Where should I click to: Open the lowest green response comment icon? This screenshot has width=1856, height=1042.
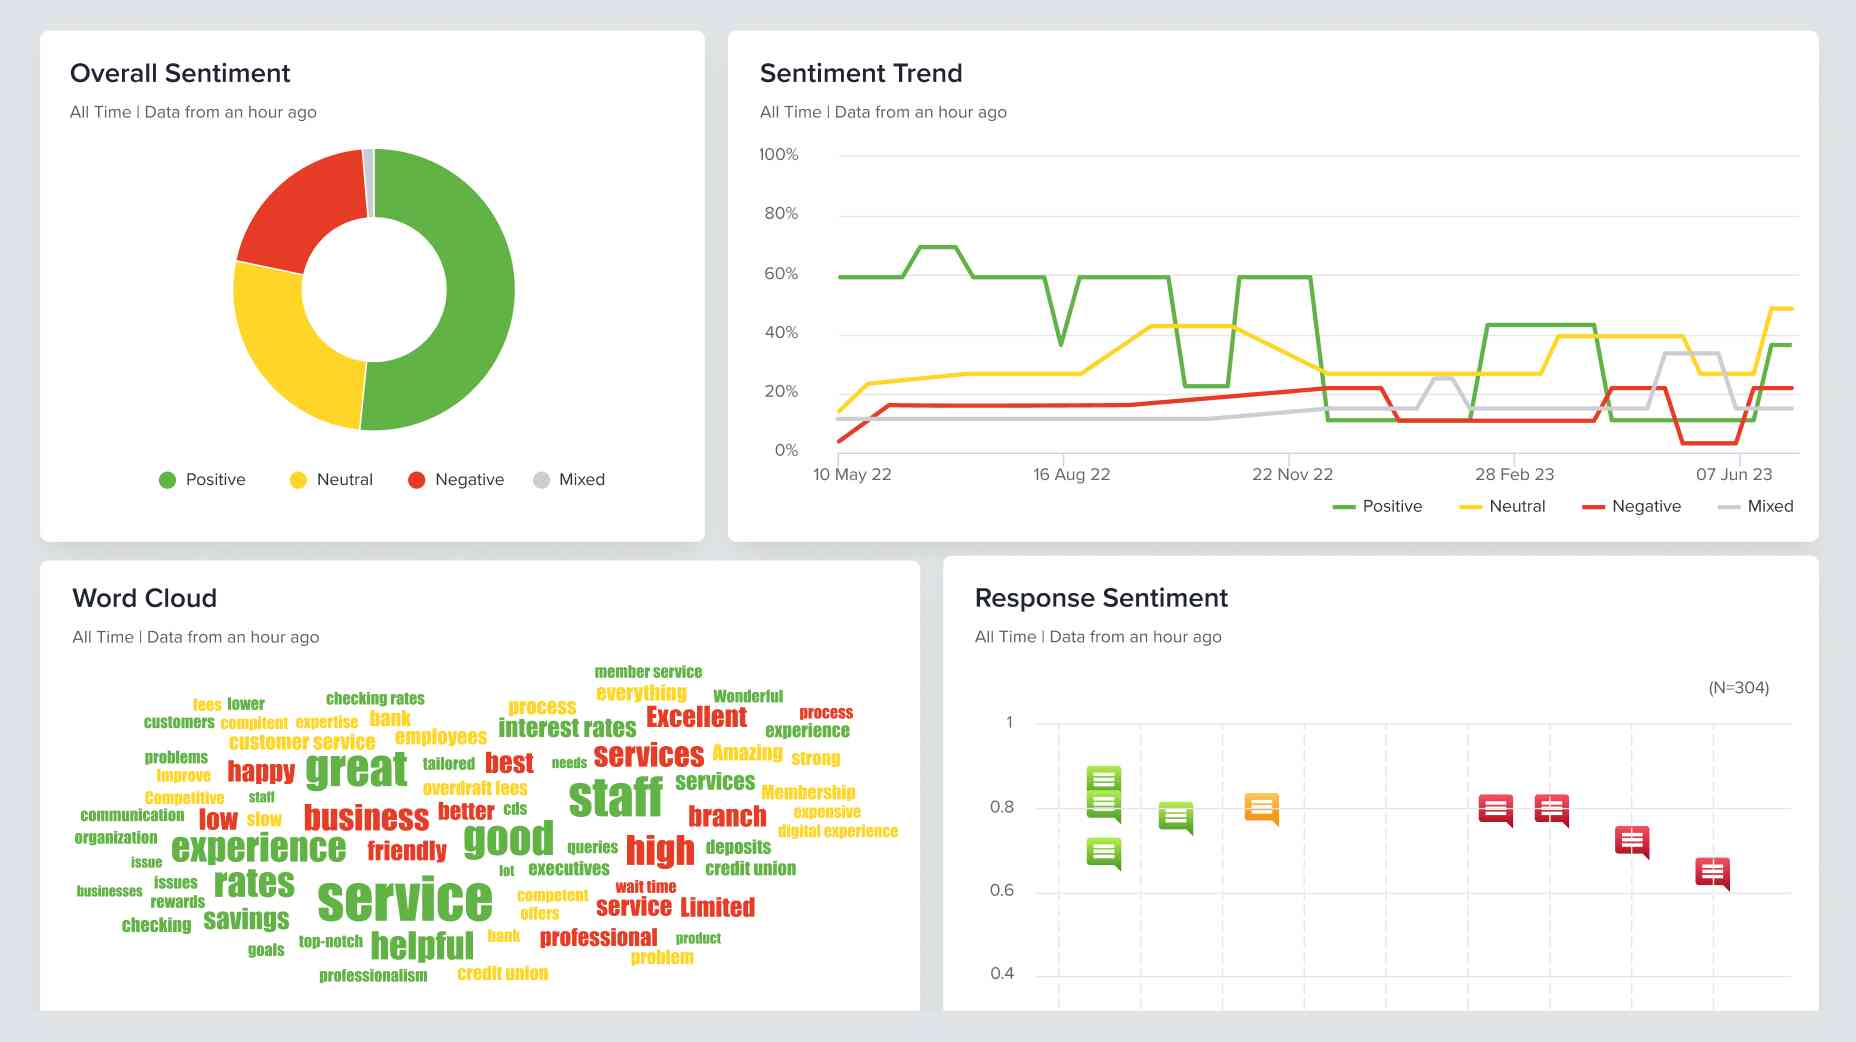point(1103,853)
